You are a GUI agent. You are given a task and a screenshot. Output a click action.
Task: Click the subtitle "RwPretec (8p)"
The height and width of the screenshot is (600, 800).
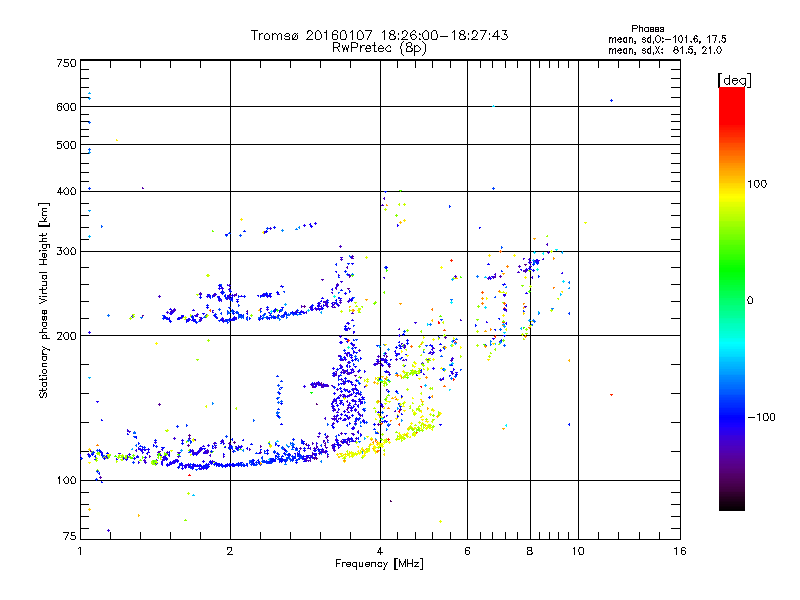(379, 48)
